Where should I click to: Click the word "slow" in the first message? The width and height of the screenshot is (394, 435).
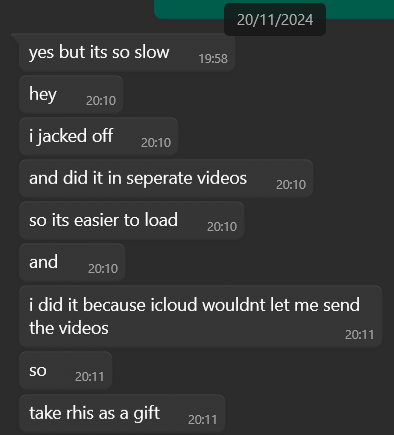click(152, 52)
